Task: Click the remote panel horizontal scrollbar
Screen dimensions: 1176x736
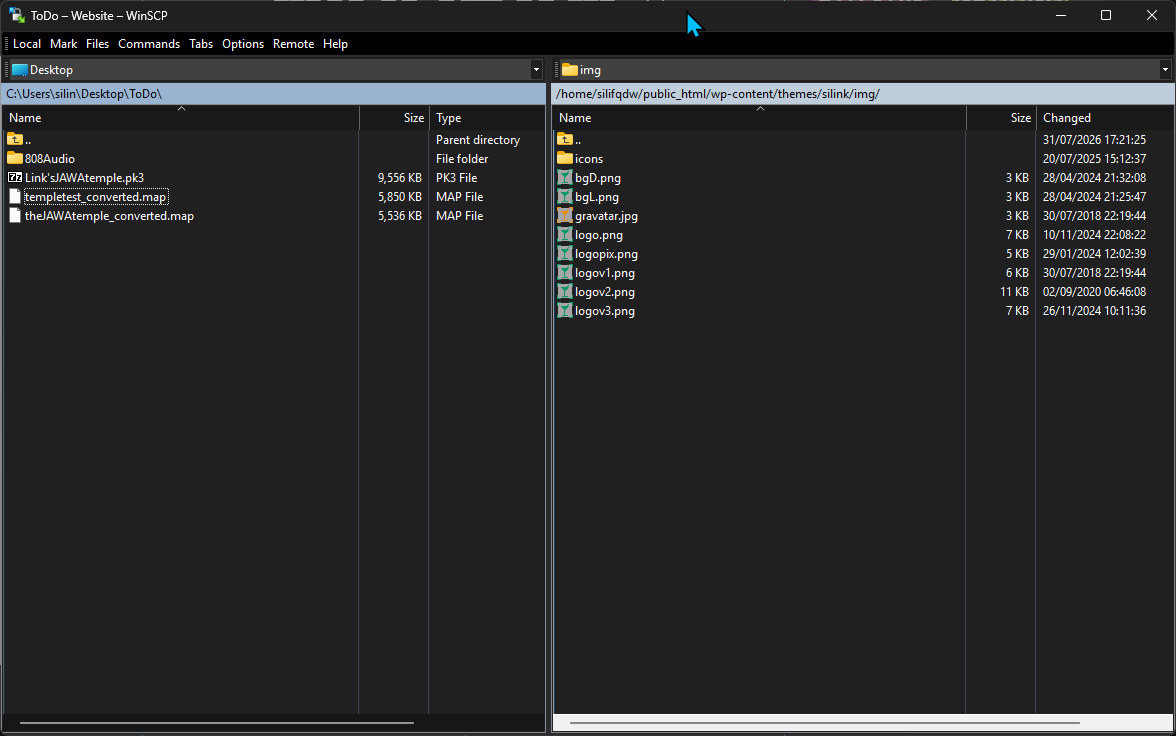Action: coord(824,723)
